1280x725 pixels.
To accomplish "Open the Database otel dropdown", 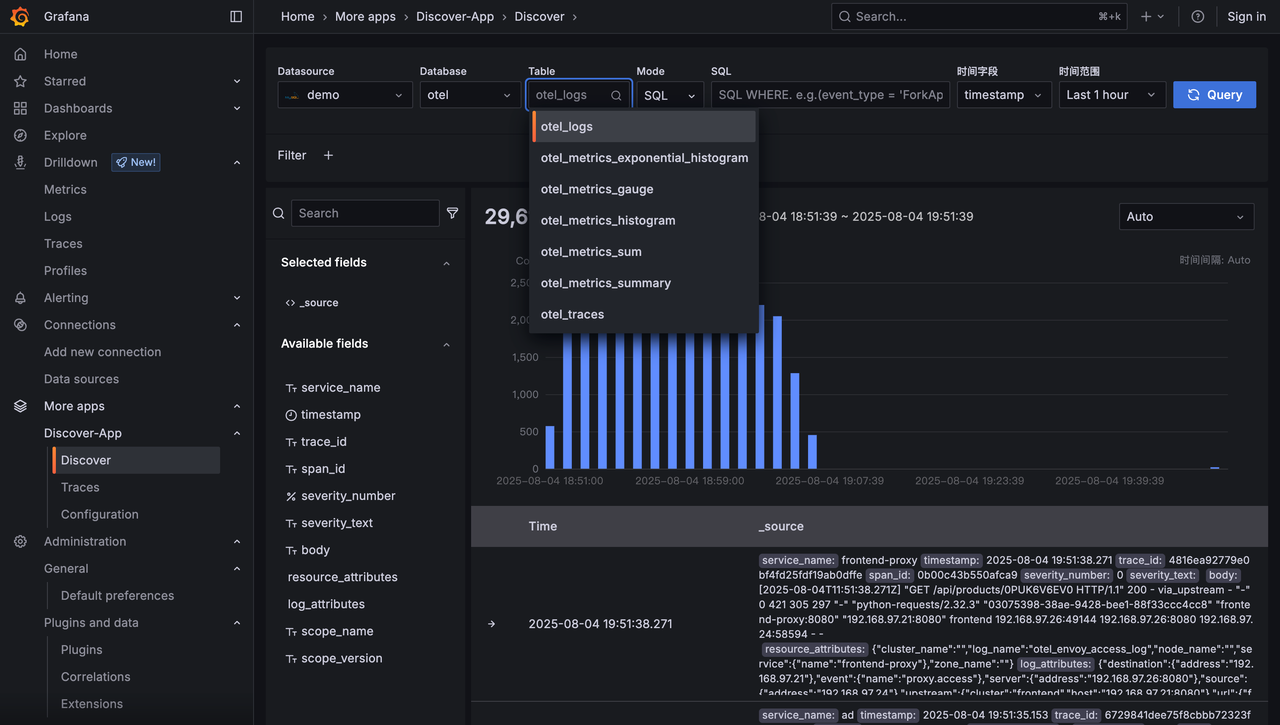I will coord(470,95).
